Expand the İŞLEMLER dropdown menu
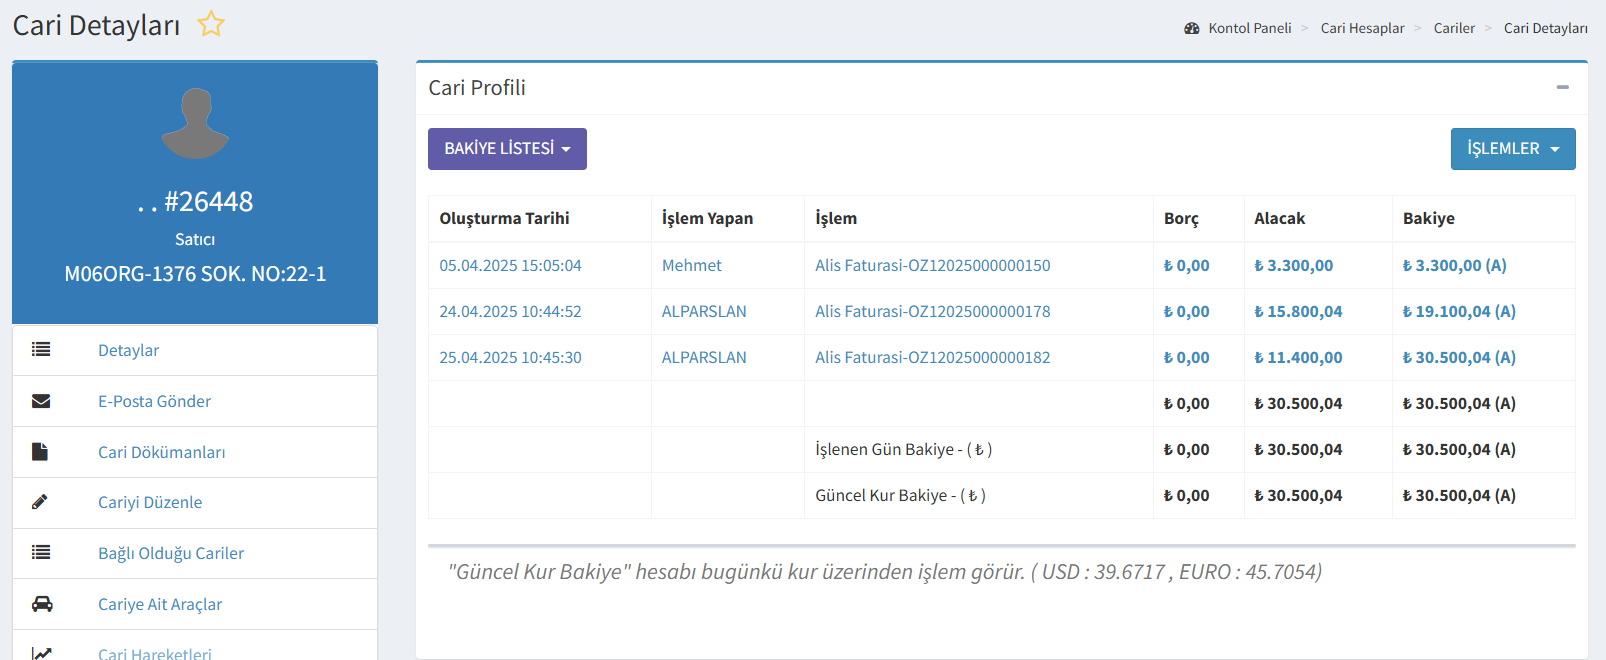 (x=1512, y=149)
